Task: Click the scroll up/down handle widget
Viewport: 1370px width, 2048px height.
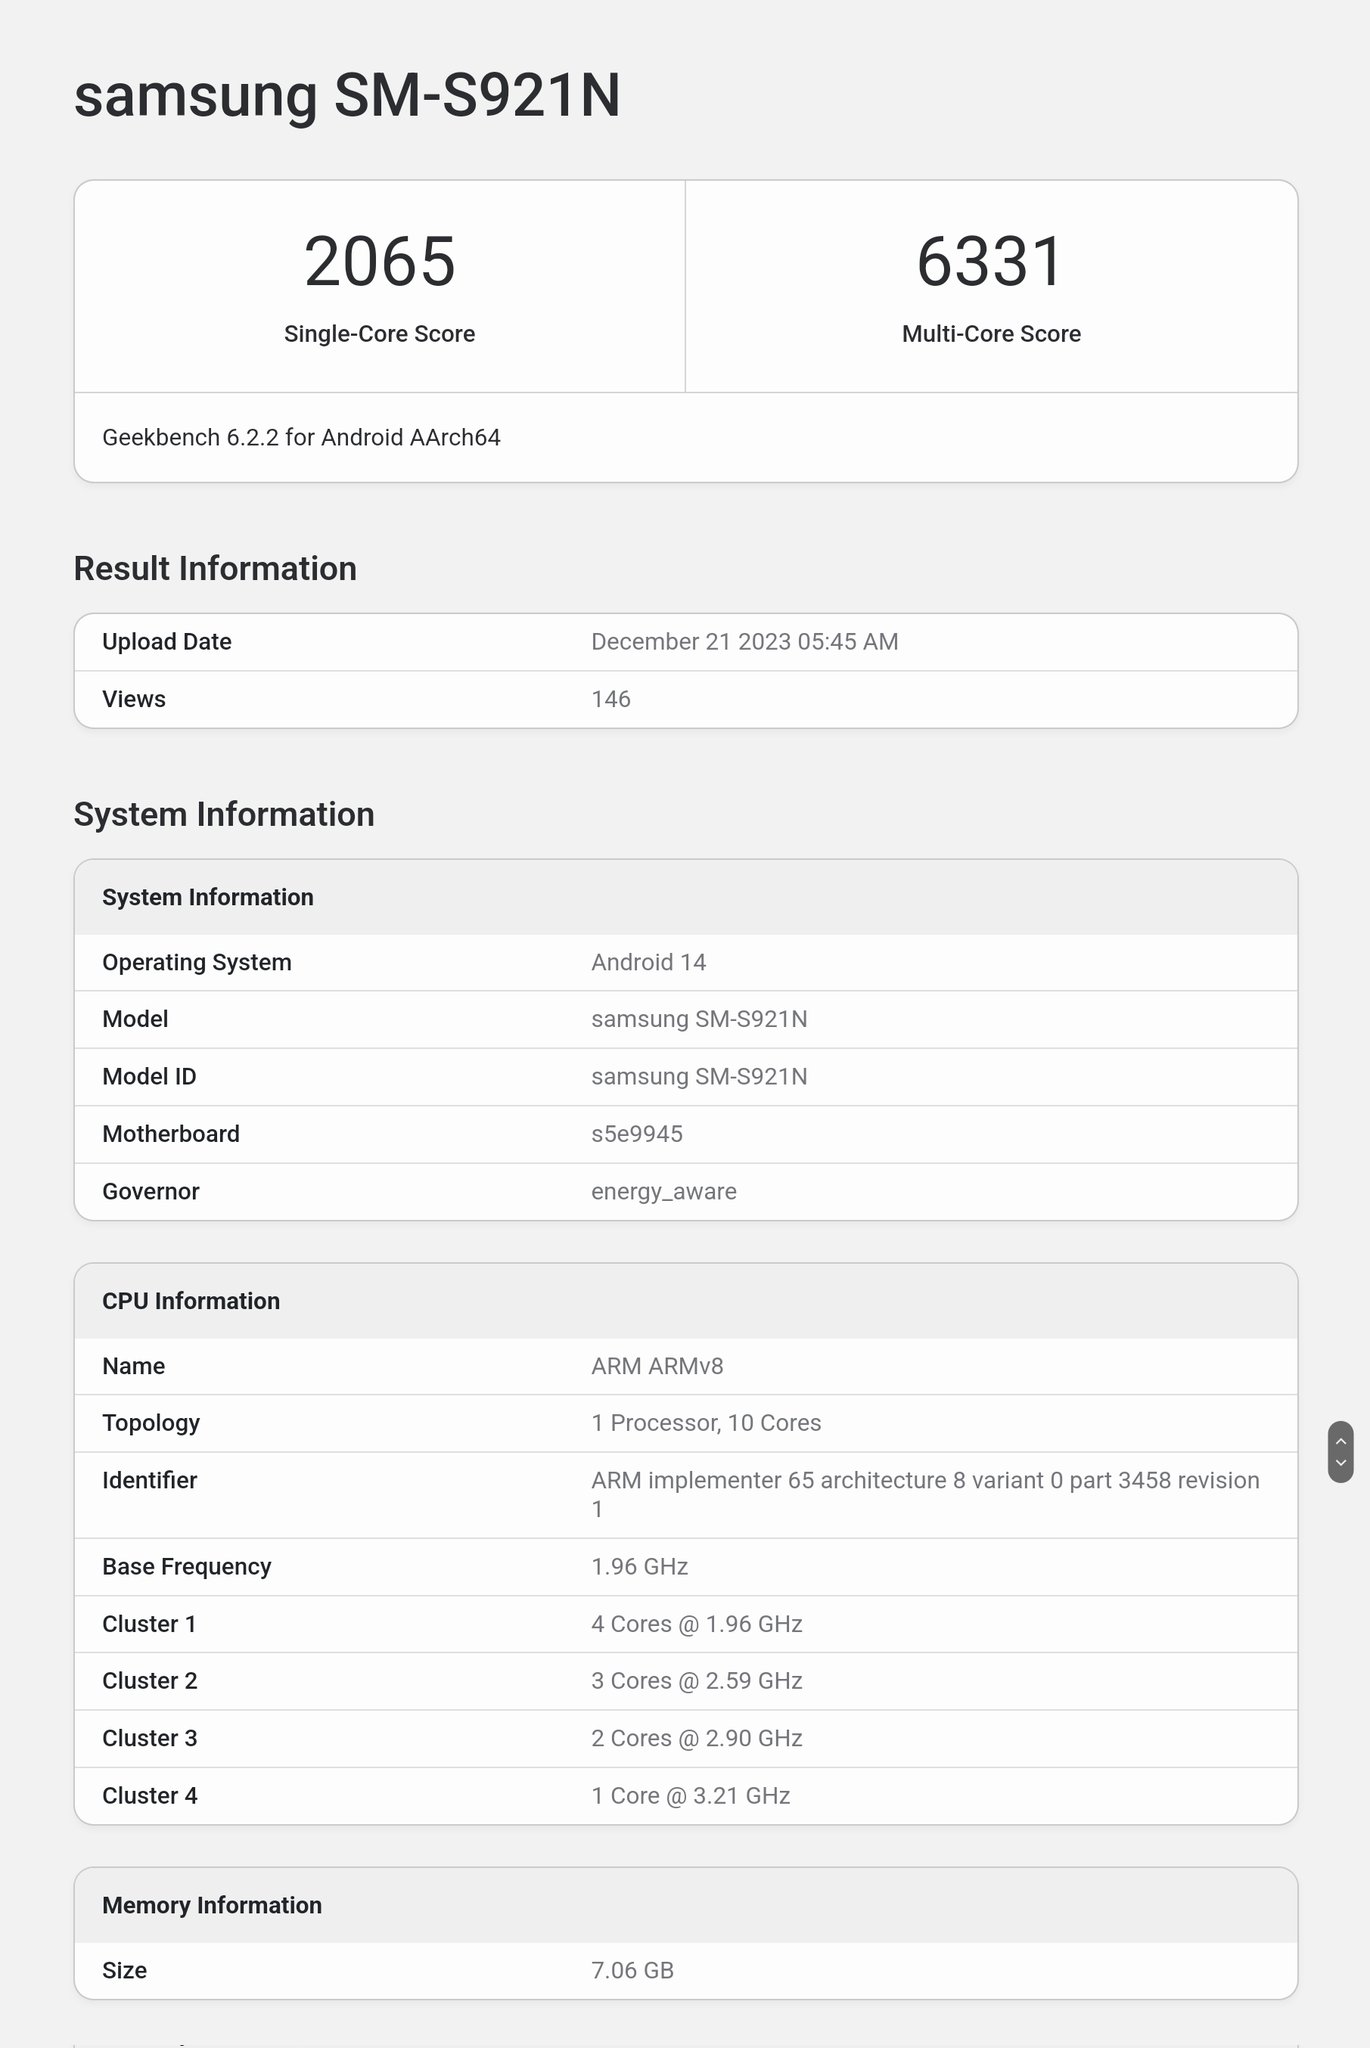Action: (x=1340, y=1451)
